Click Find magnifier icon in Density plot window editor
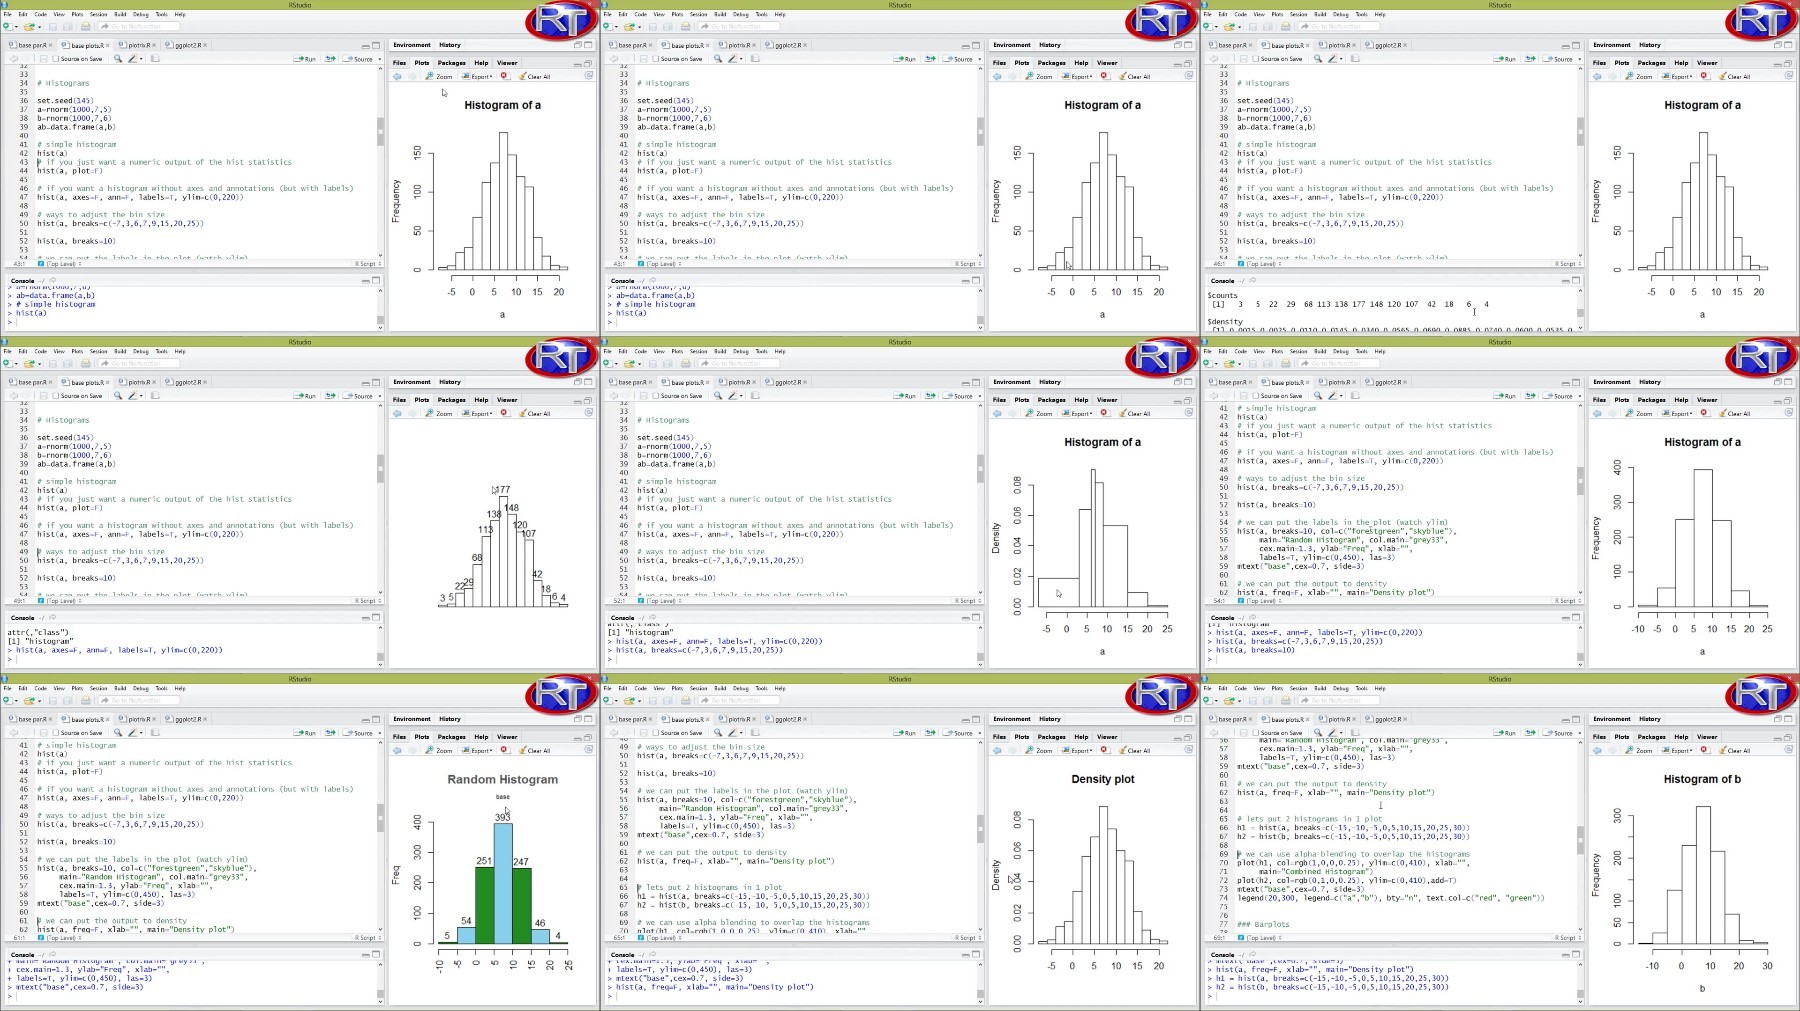The image size is (1800, 1011). tap(717, 733)
